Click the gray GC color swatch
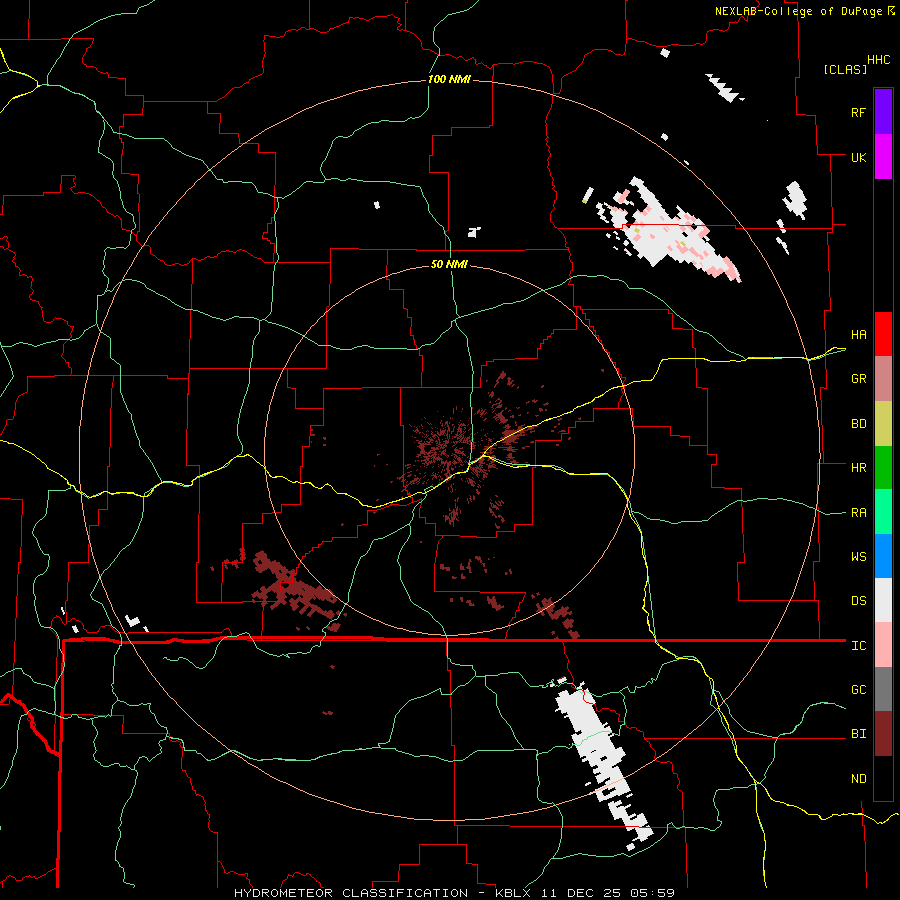Viewport: 900px width, 900px height. [883, 689]
